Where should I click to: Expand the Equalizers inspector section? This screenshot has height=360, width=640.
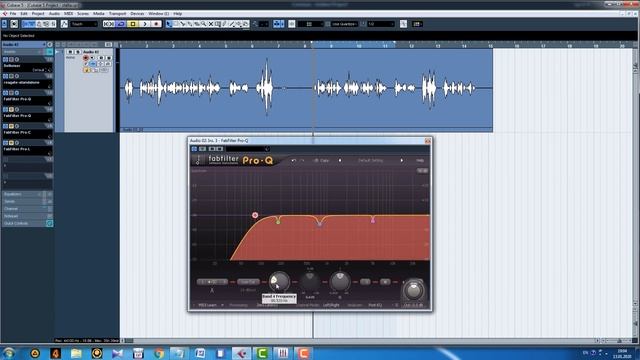[27, 194]
